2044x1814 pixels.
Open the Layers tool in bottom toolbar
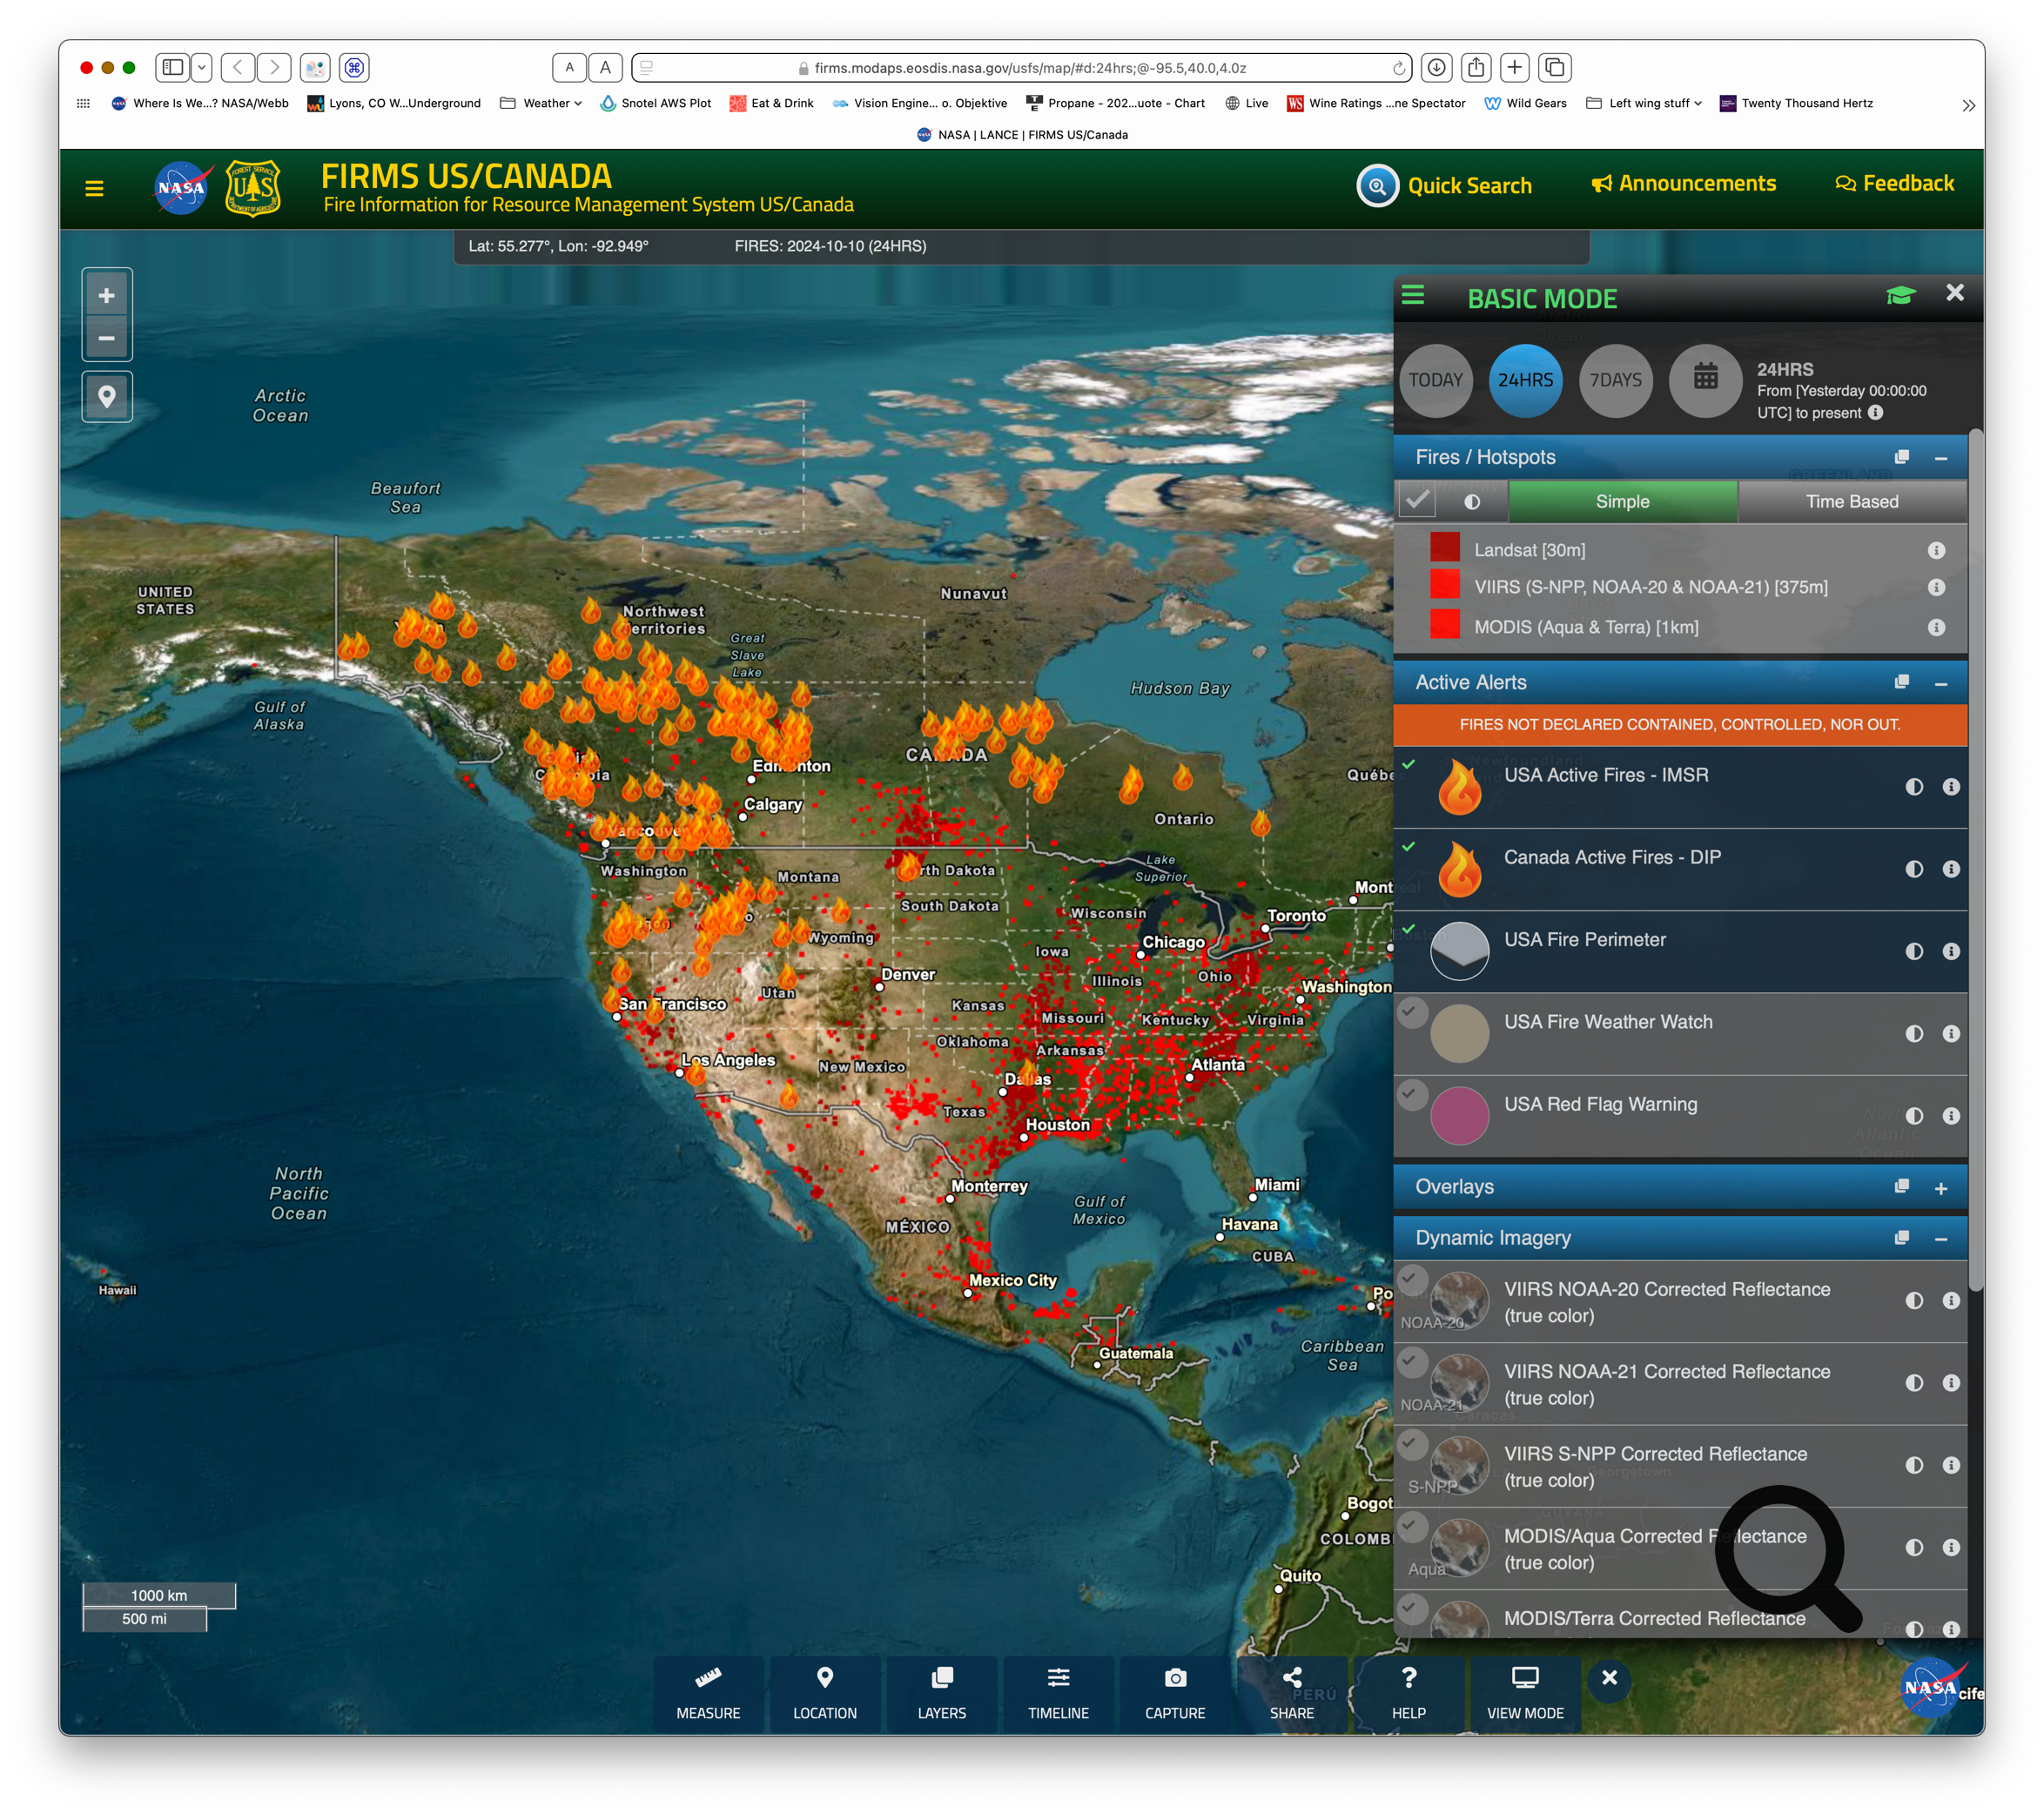point(941,1692)
